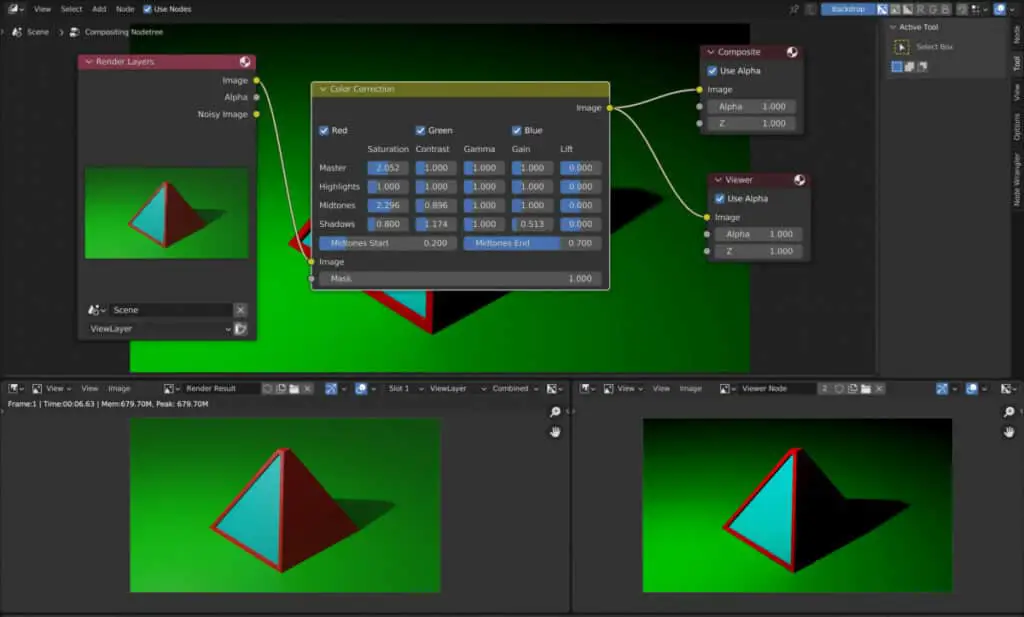
Task: Open the editor type selector icon in Compositor header
Action: click(12, 8)
